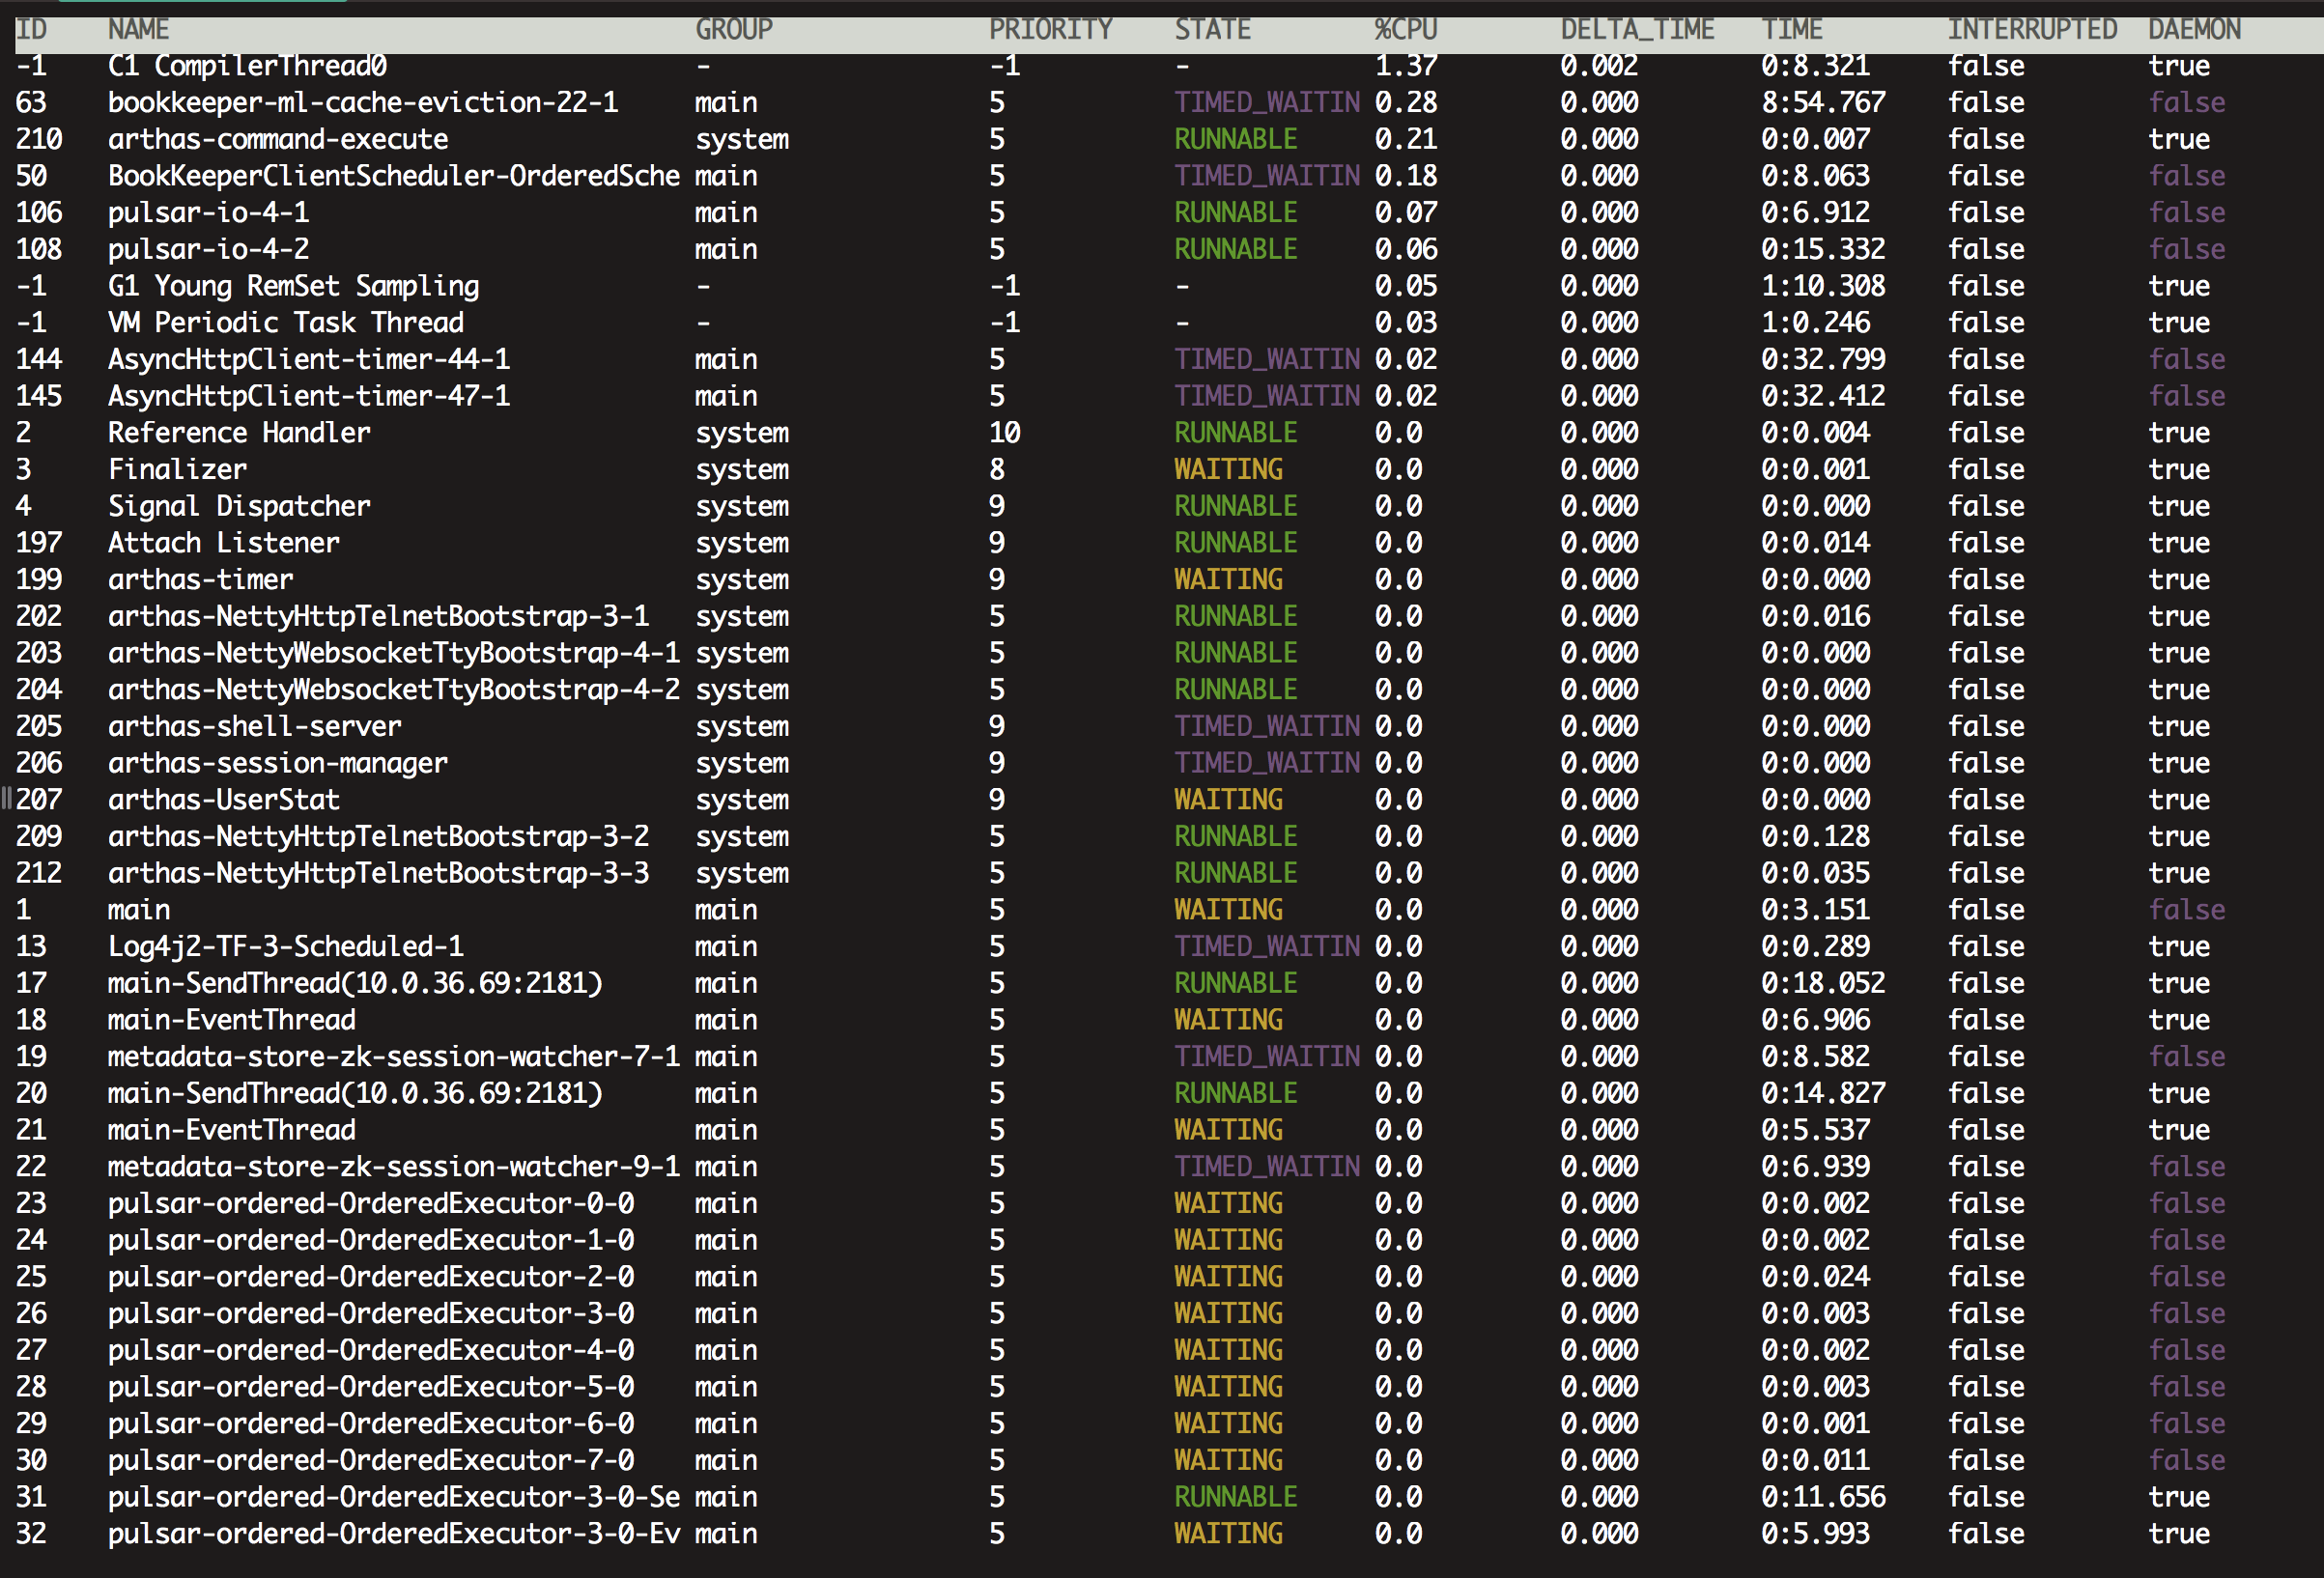Click the pane divider handle beside row 207
This screenshot has width=2324, height=1578.
6,798
